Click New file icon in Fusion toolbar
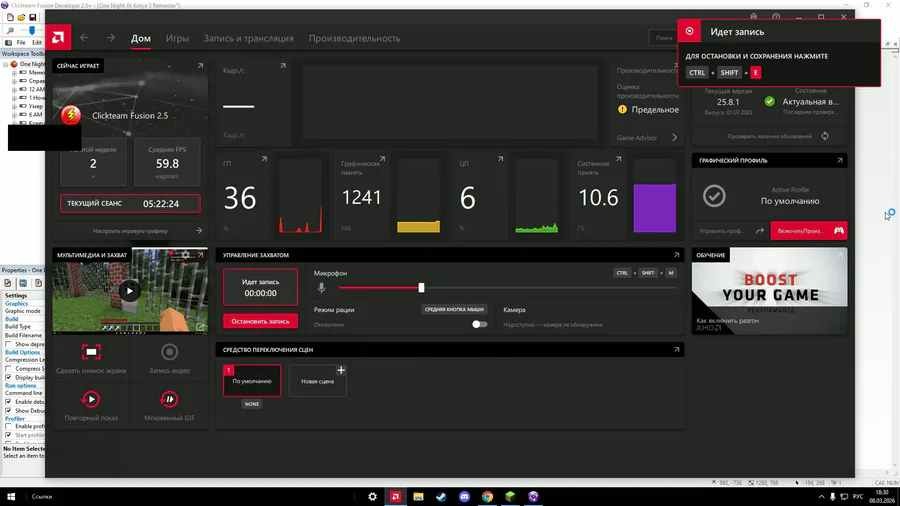Viewport: 900px width, 506px height. coord(10,18)
